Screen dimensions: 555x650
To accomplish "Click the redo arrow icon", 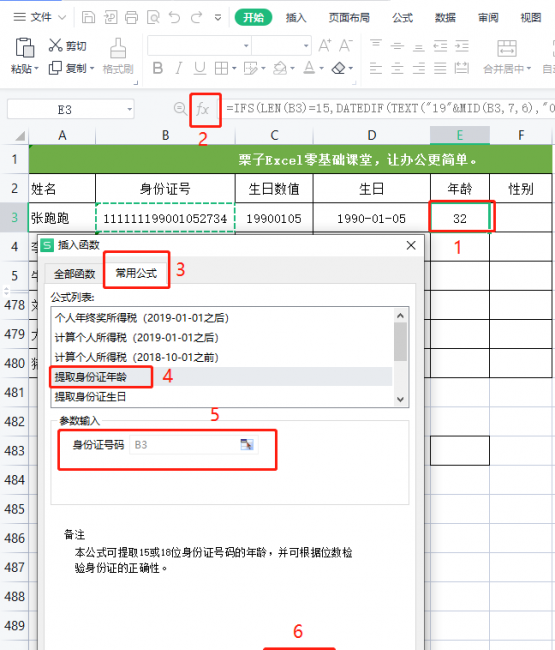I will (x=196, y=17).
